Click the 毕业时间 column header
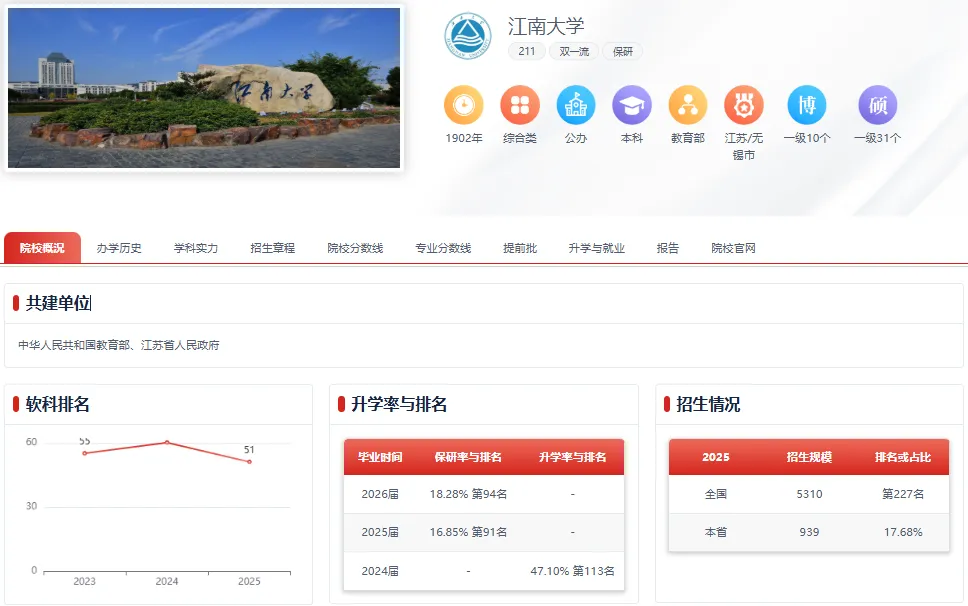 [380, 457]
